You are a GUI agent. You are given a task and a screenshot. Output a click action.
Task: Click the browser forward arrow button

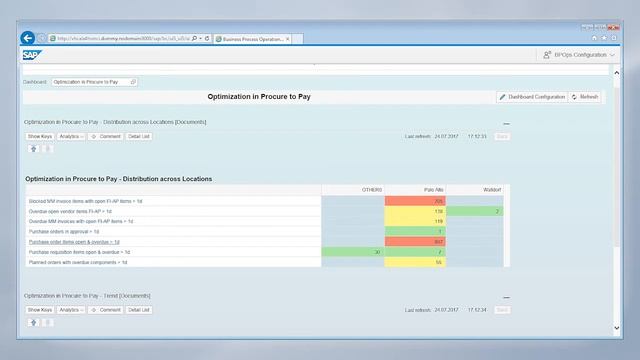pyautogui.click(x=41, y=38)
